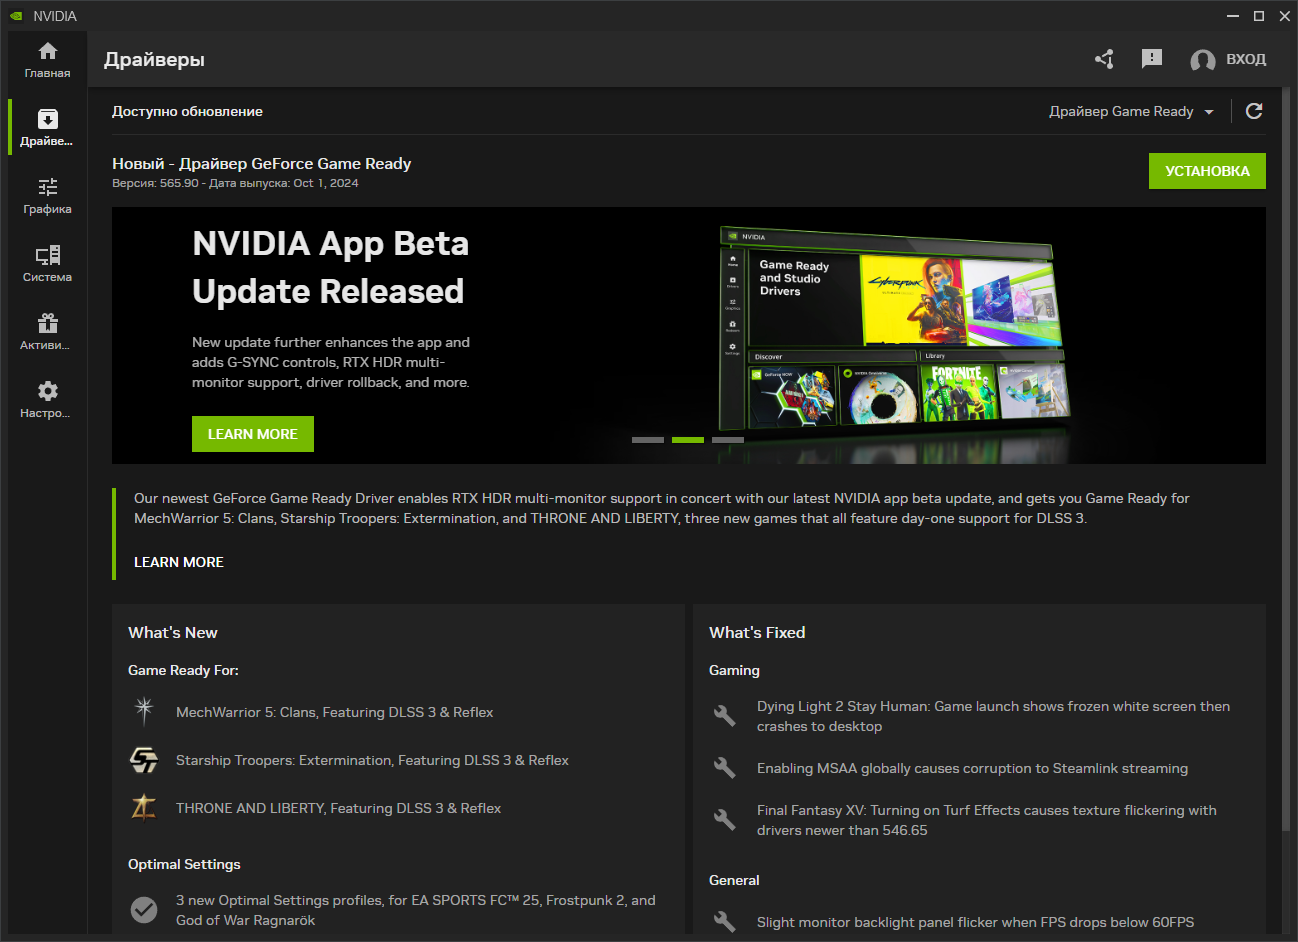
Task: Click the 3 new Optimal Settings profiles text
Action: click(x=416, y=910)
